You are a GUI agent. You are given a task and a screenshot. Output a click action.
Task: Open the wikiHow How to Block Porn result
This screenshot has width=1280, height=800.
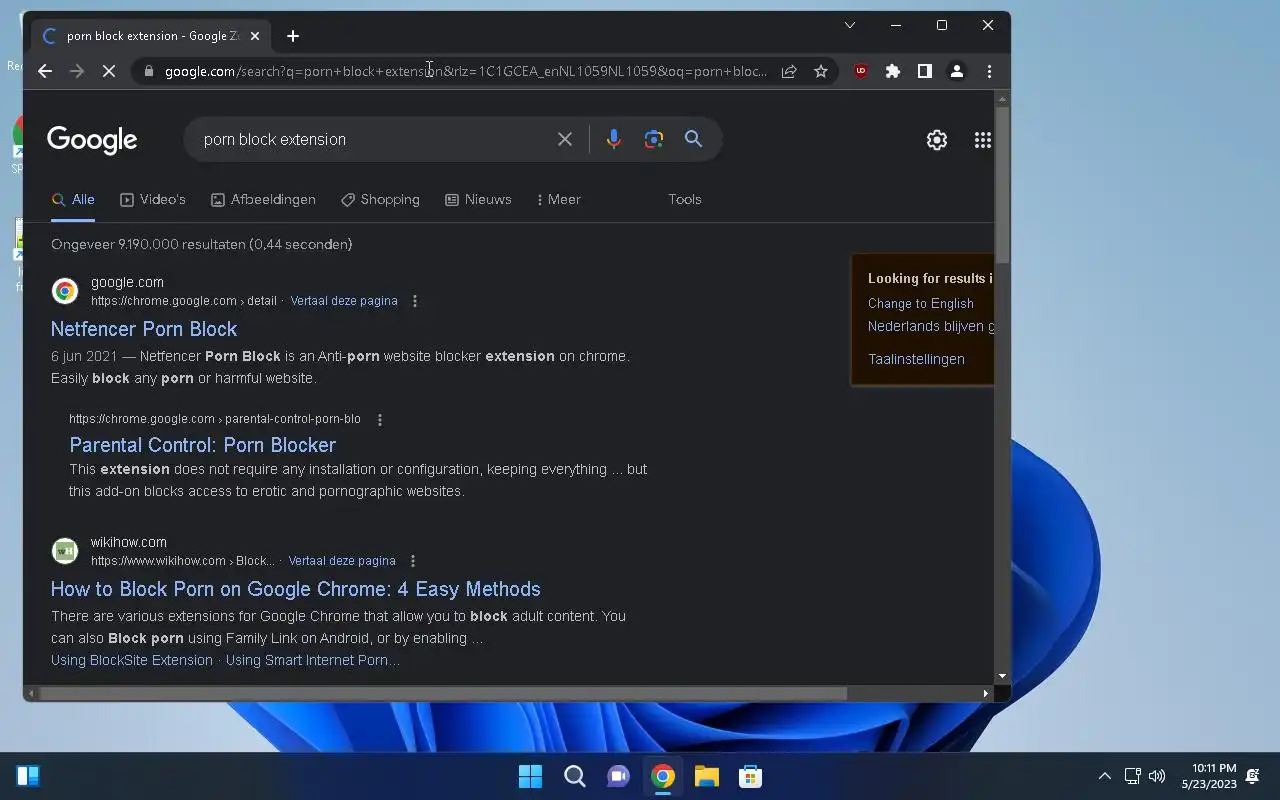click(x=296, y=589)
